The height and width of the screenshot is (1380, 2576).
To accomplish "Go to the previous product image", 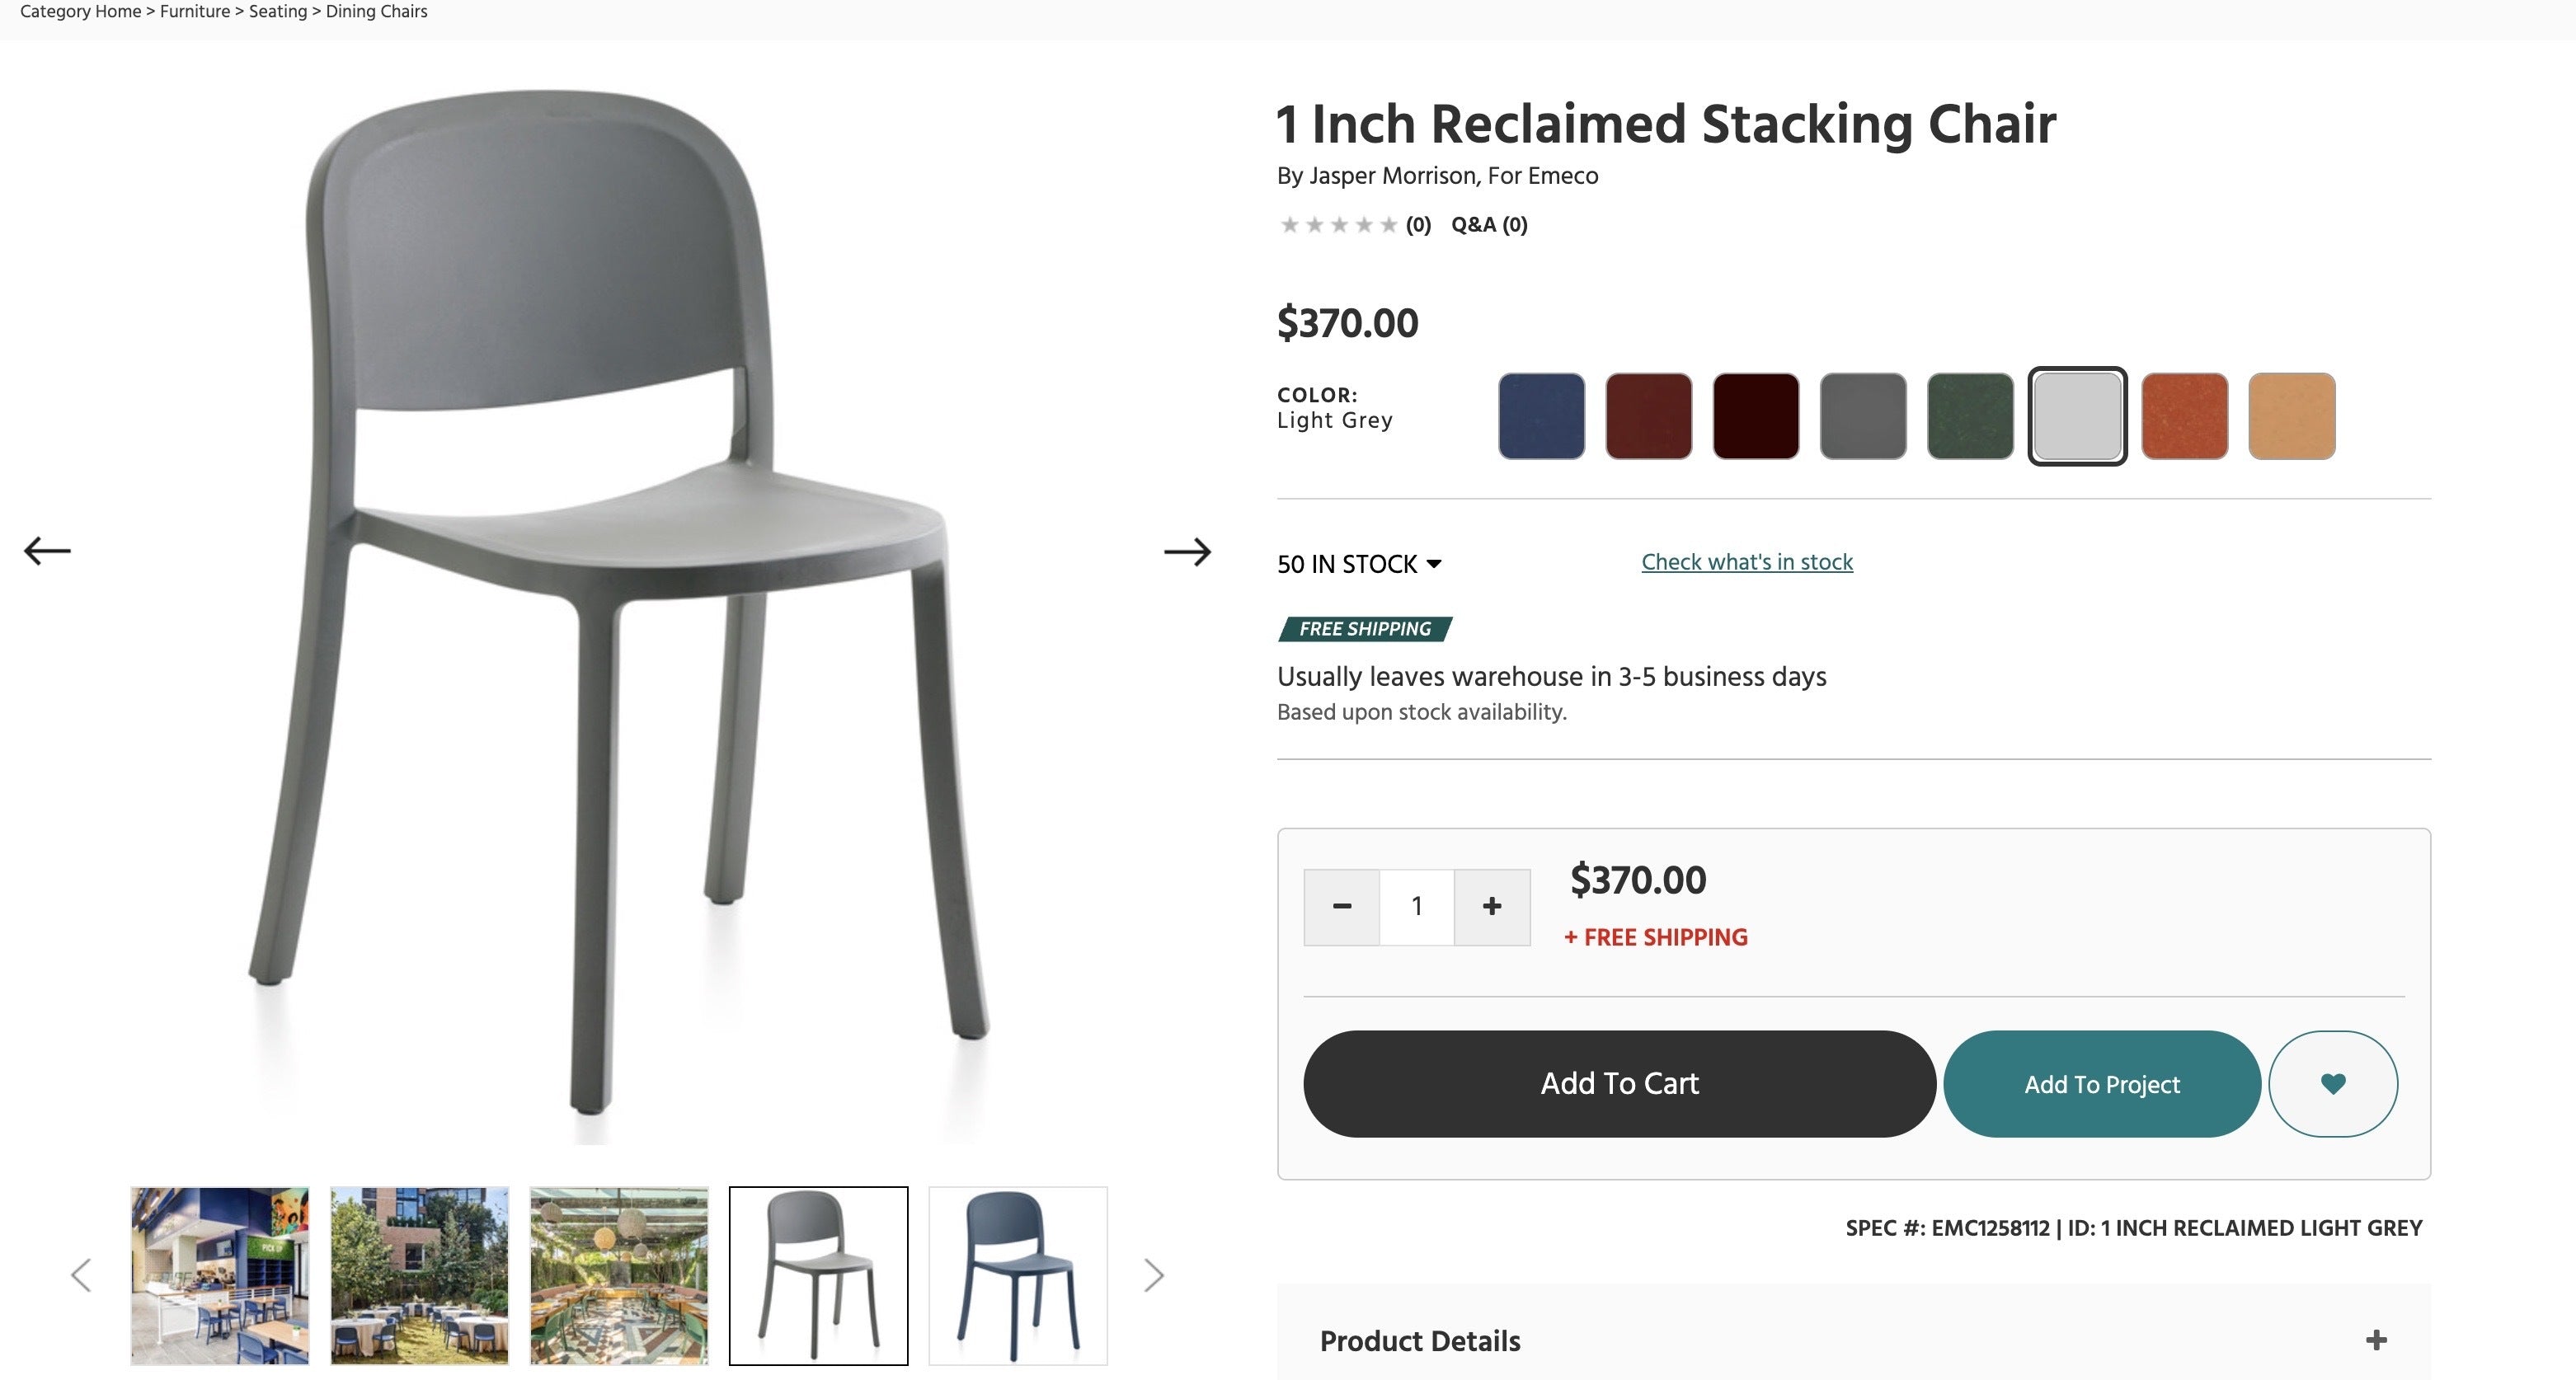I will pyautogui.click(x=47, y=551).
